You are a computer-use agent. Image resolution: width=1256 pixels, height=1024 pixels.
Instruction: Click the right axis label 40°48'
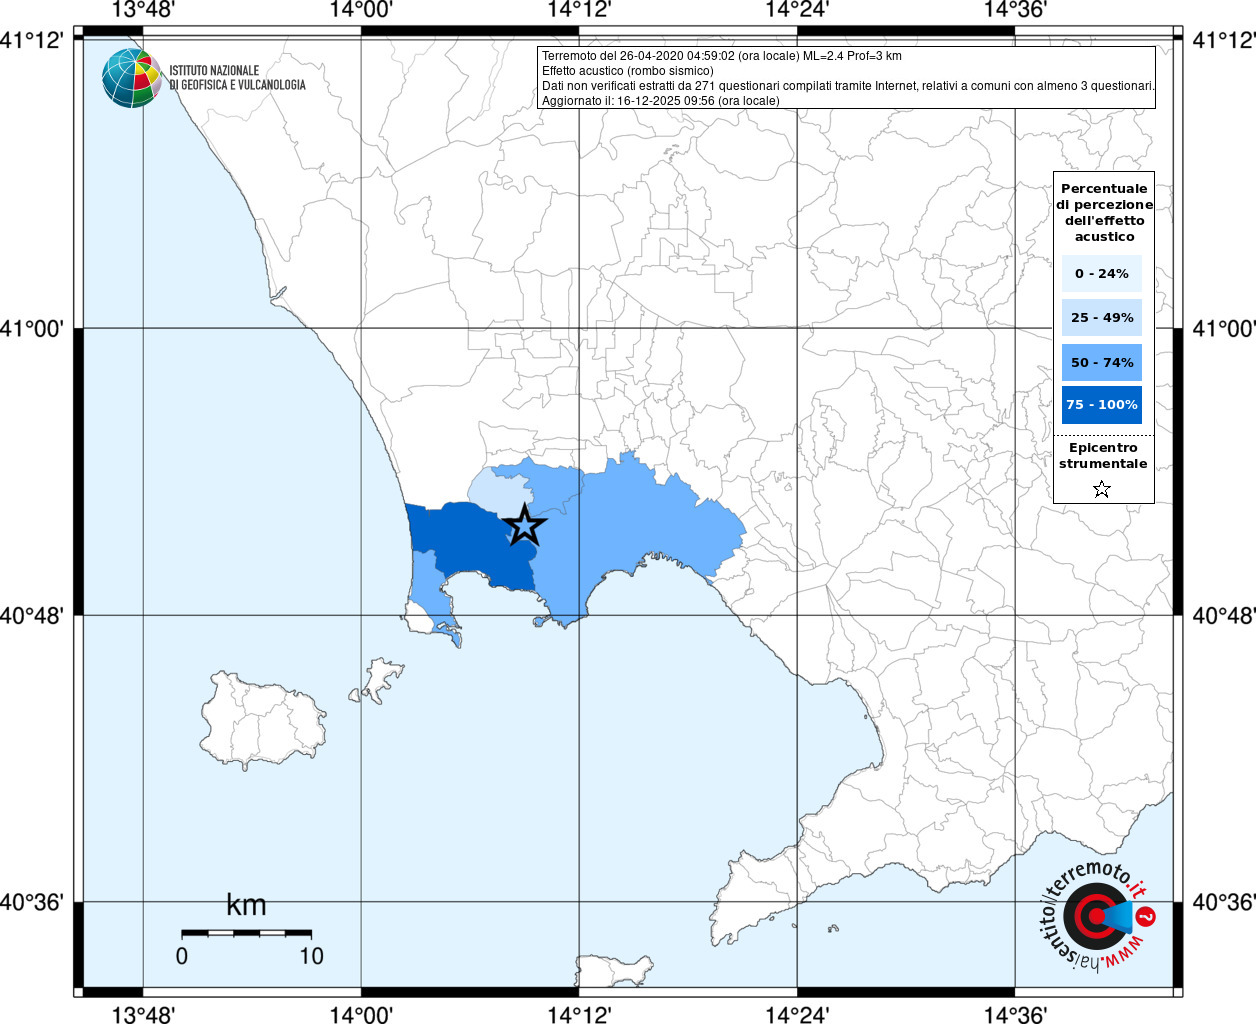pos(1223,615)
